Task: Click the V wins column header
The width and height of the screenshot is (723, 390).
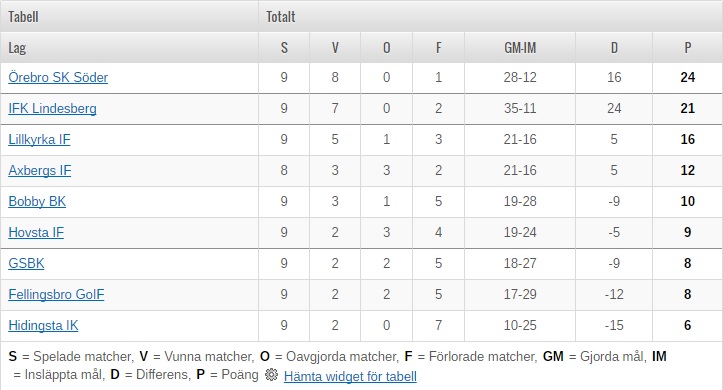Action: click(x=335, y=47)
